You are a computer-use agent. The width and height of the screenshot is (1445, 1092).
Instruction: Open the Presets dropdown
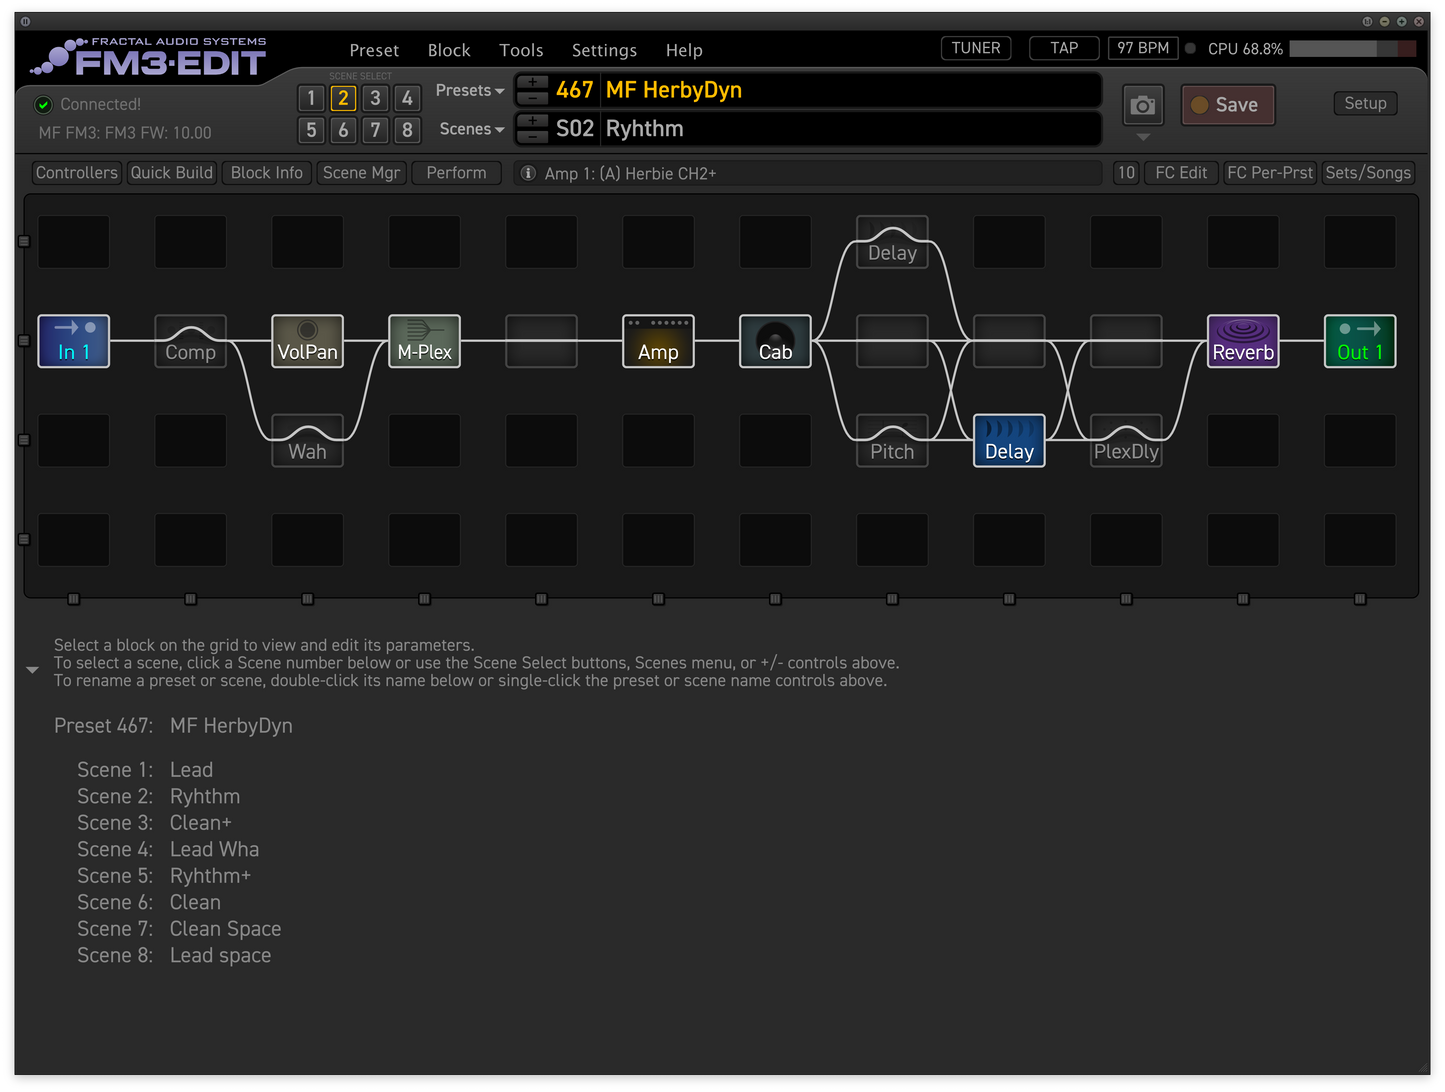[x=469, y=90]
